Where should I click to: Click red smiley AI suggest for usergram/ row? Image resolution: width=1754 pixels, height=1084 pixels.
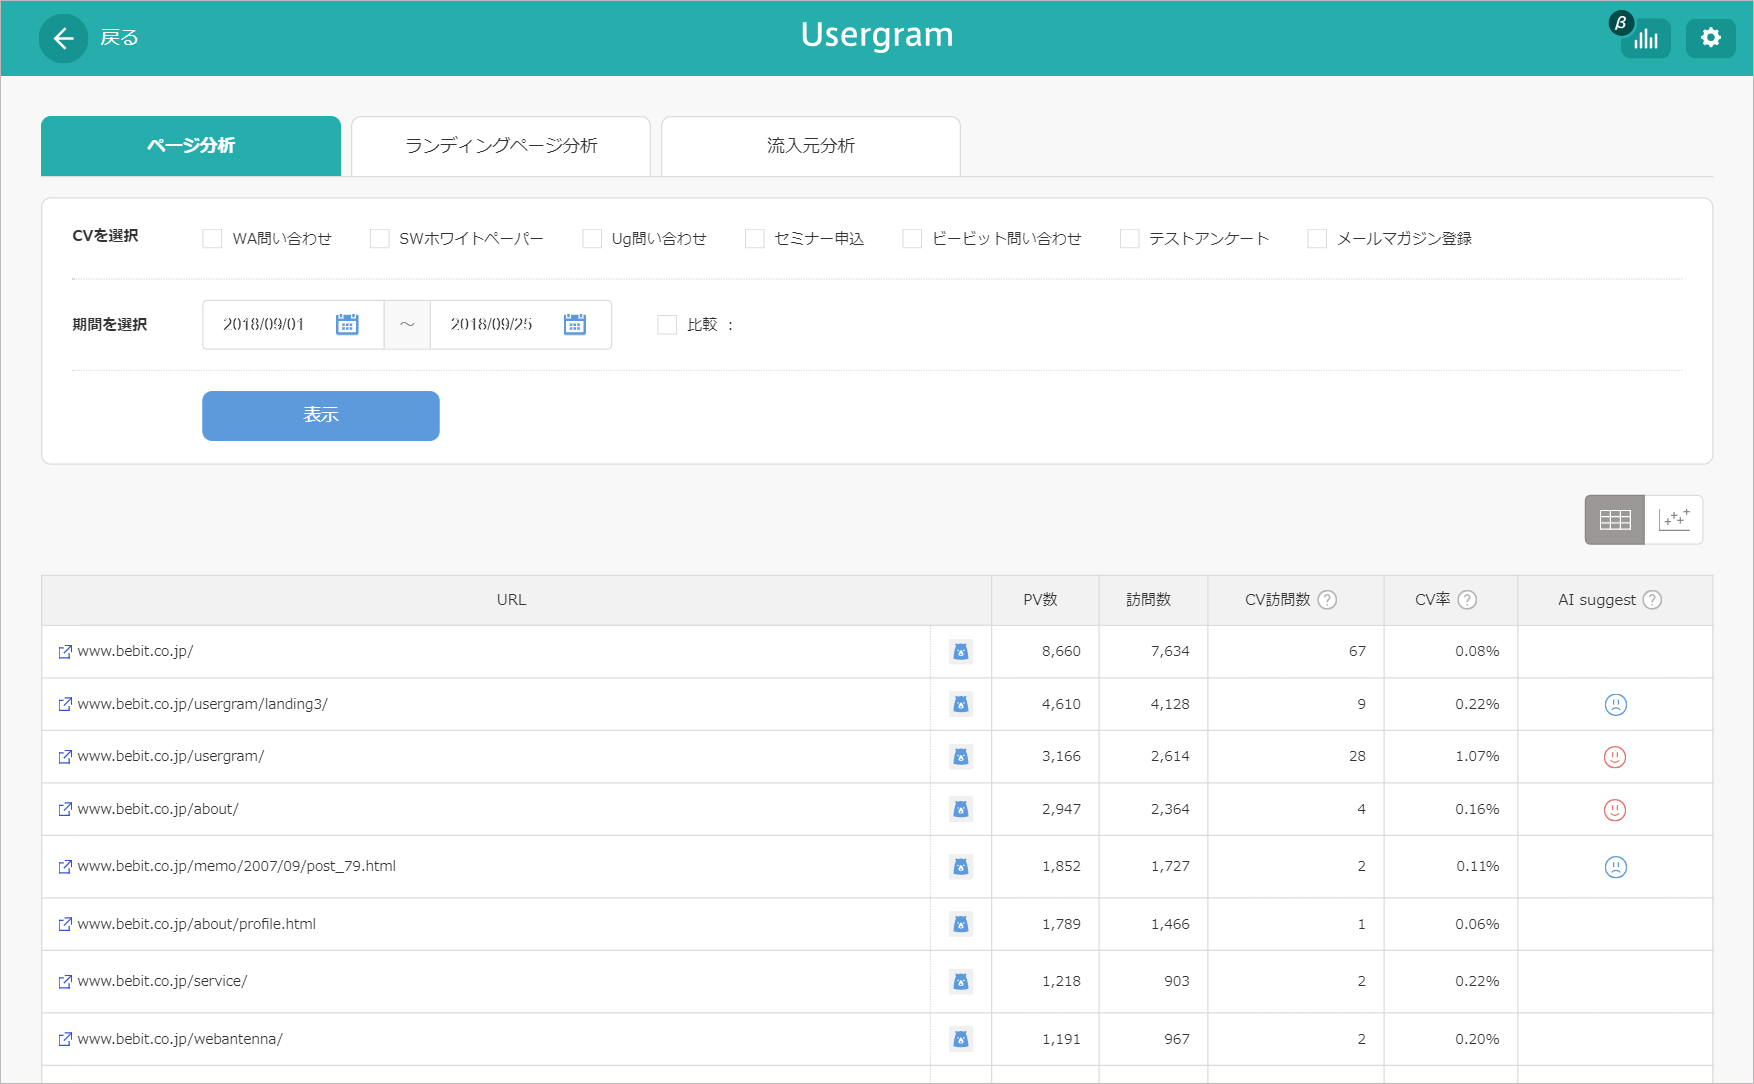tap(1615, 757)
